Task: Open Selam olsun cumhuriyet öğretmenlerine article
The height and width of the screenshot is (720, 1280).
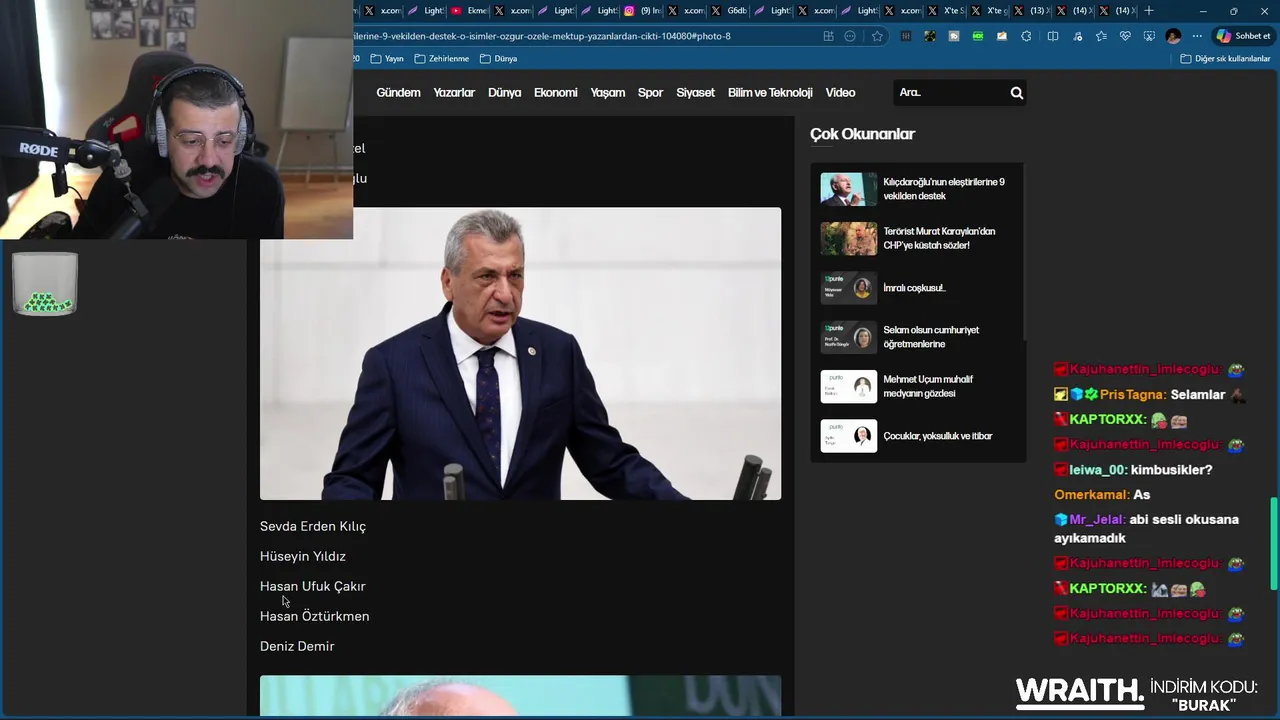Action: pyautogui.click(x=931, y=337)
